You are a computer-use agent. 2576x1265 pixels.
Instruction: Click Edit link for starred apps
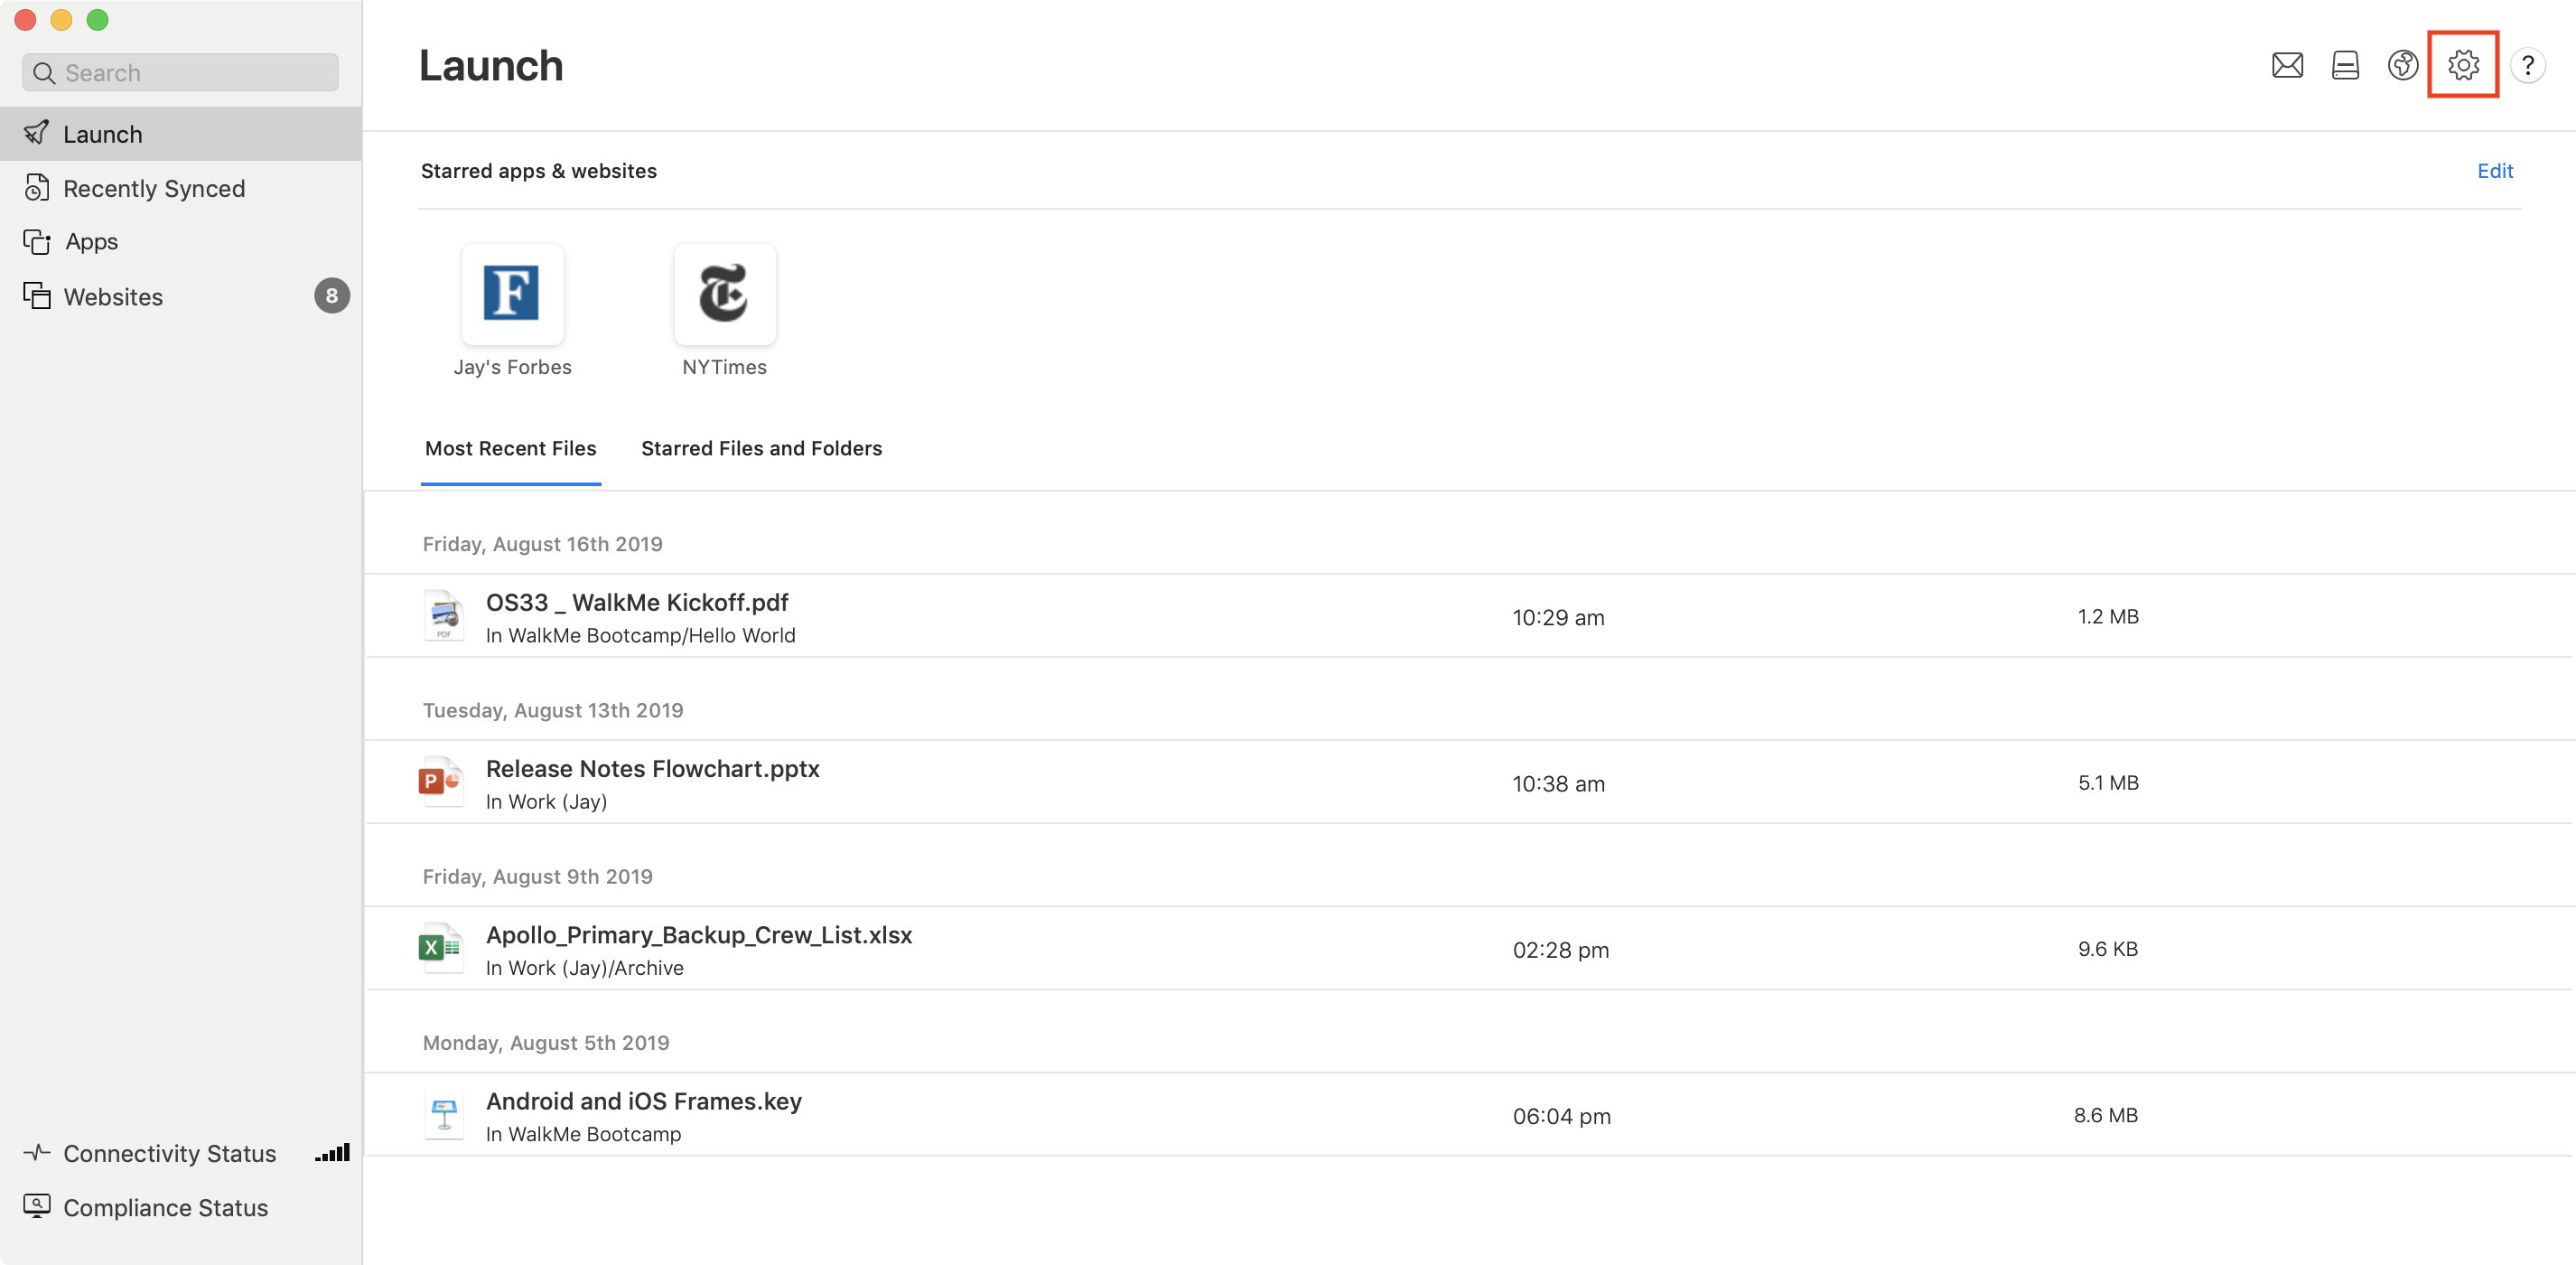coord(2494,171)
